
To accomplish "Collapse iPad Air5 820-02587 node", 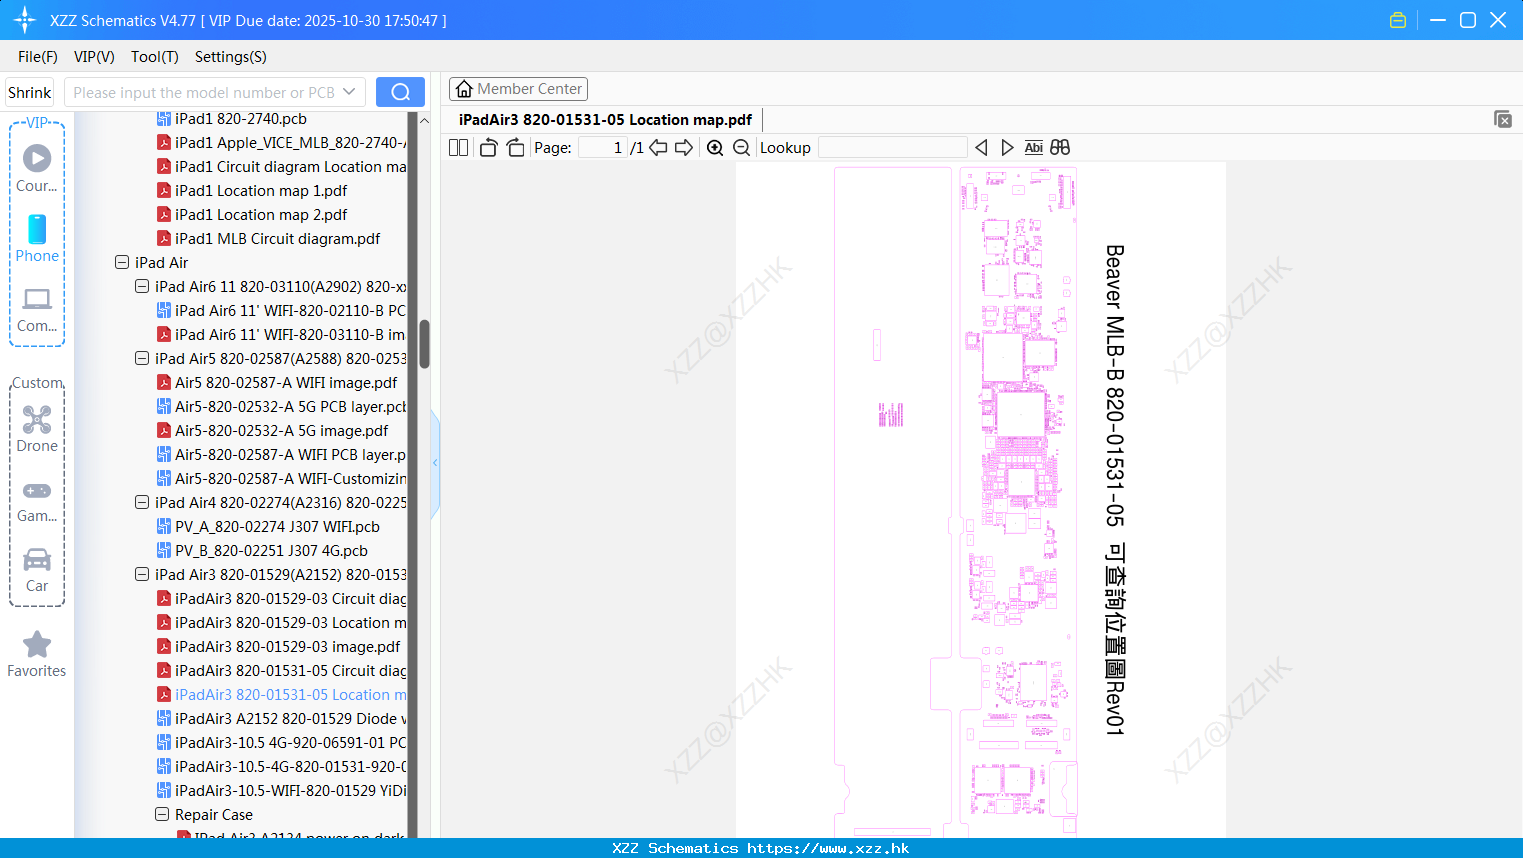I will pyautogui.click(x=142, y=359).
